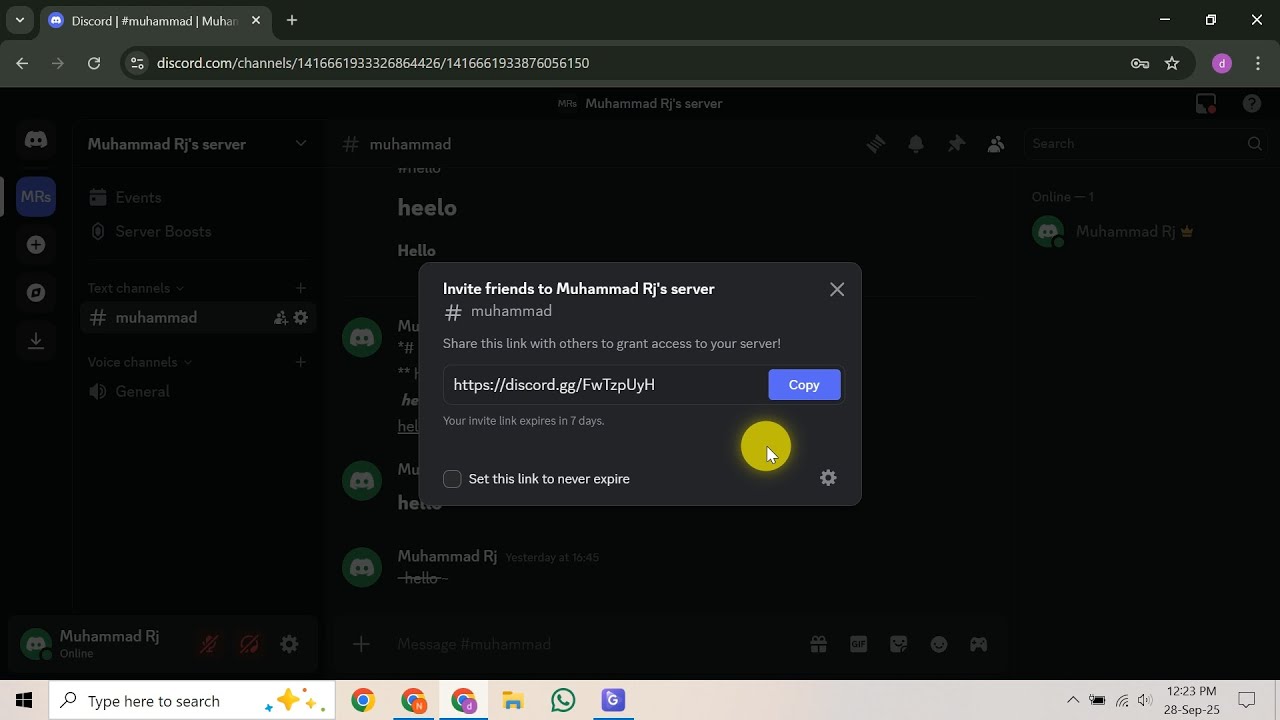Open WhatsApp from the taskbar

click(x=563, y=701)
